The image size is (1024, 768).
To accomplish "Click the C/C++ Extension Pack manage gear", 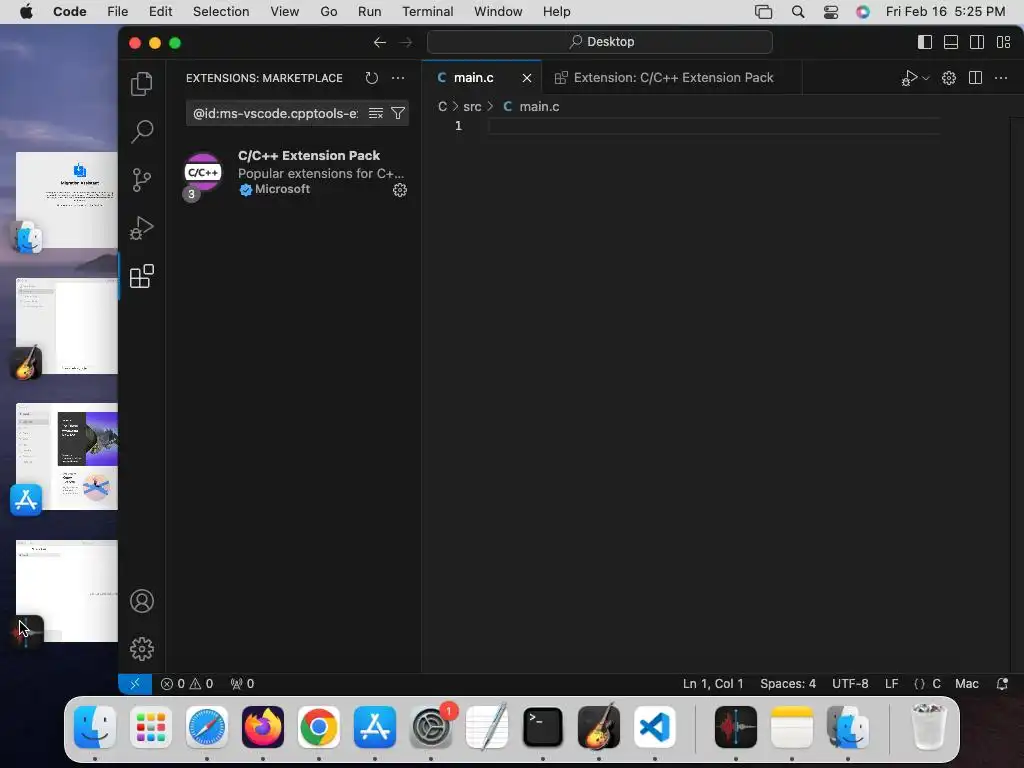I will tap(400, 190).
